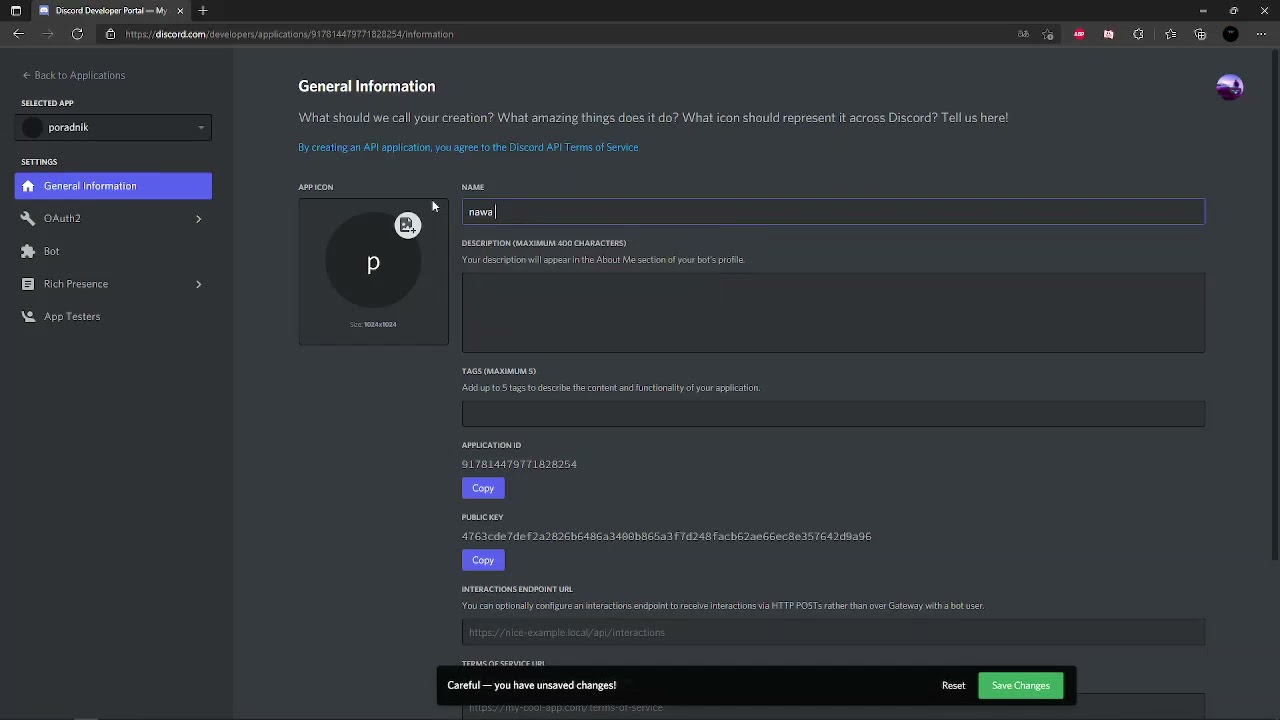Upload a new app icon image

tap(407, 225)
